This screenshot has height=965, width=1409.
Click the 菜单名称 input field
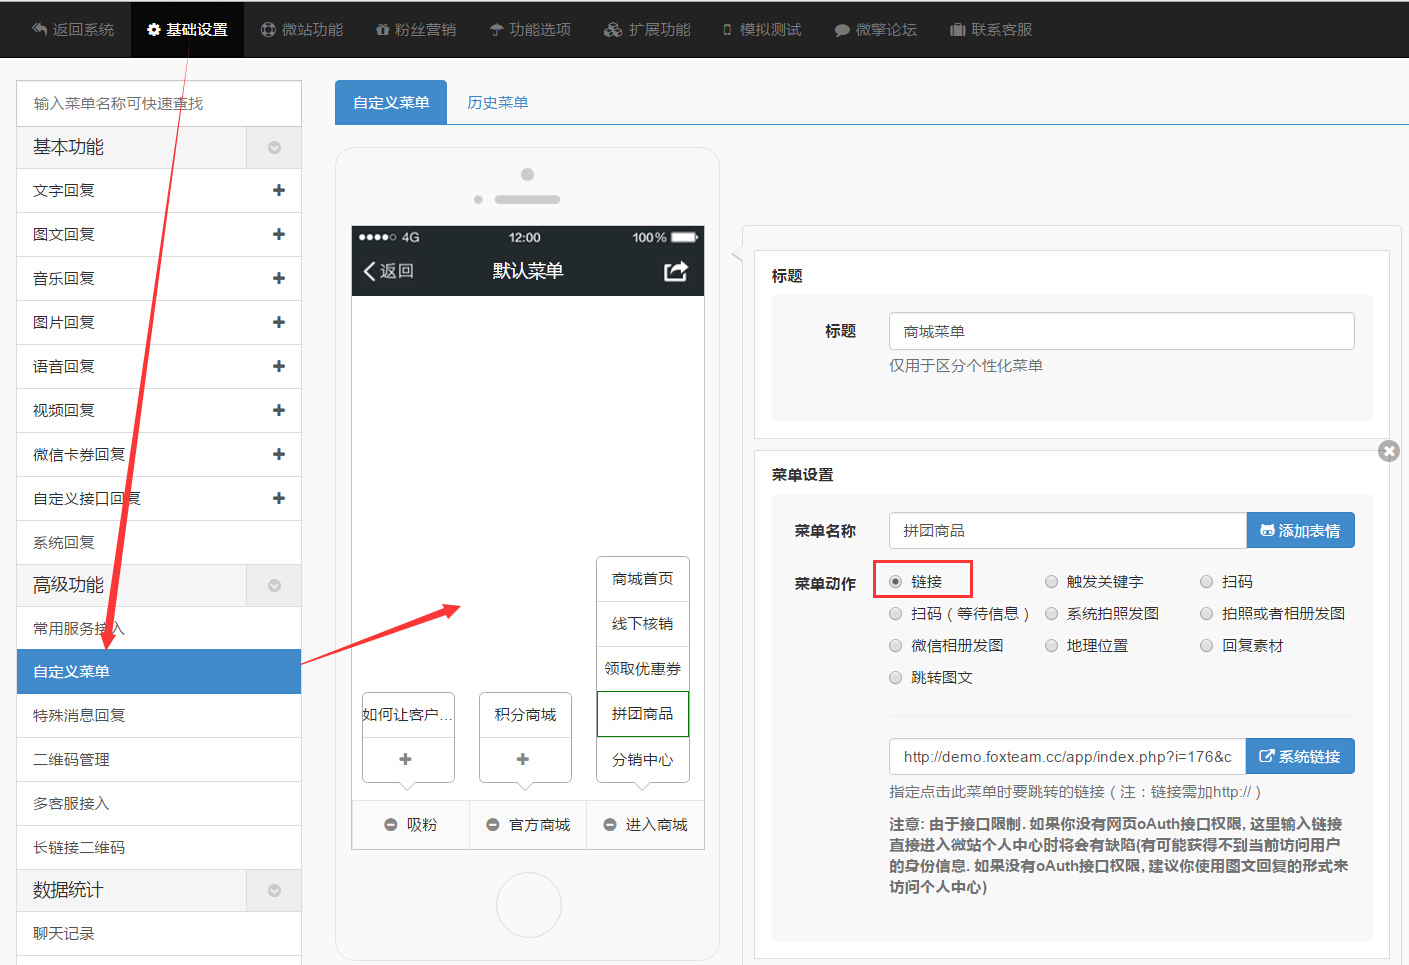point(1066,531)
